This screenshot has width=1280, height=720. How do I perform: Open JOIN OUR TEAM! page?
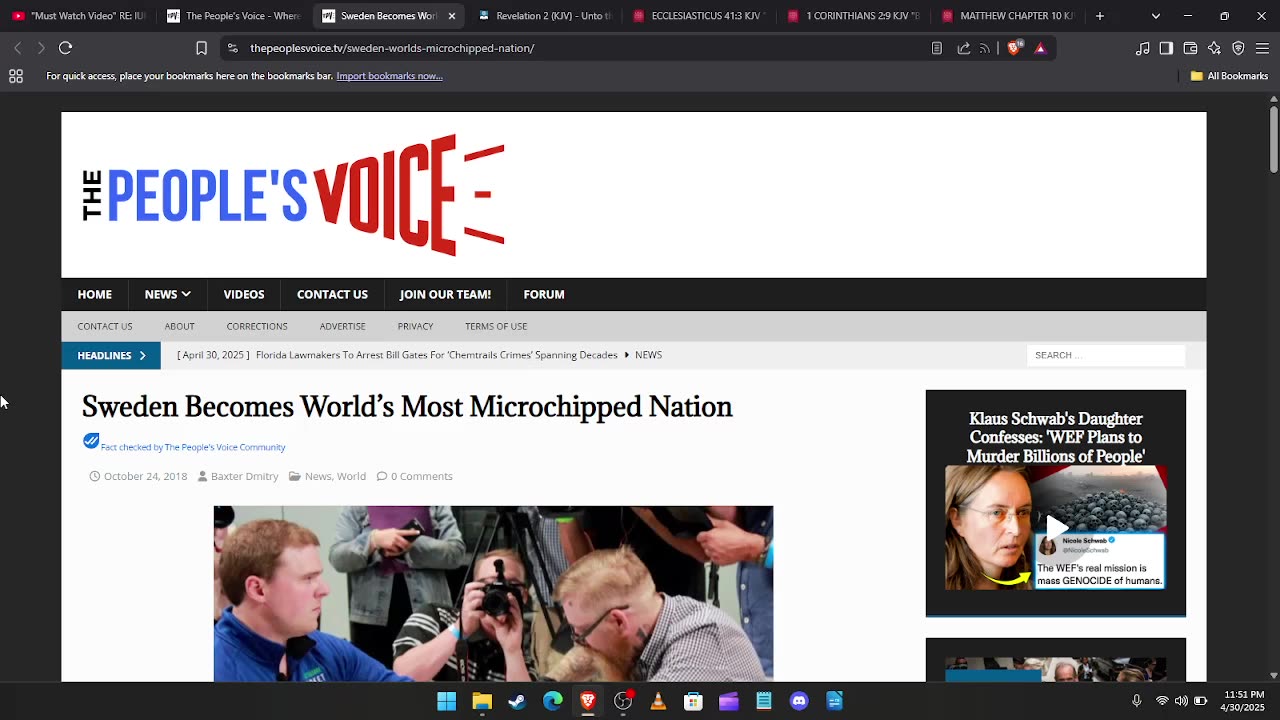[x=445, y=294]
